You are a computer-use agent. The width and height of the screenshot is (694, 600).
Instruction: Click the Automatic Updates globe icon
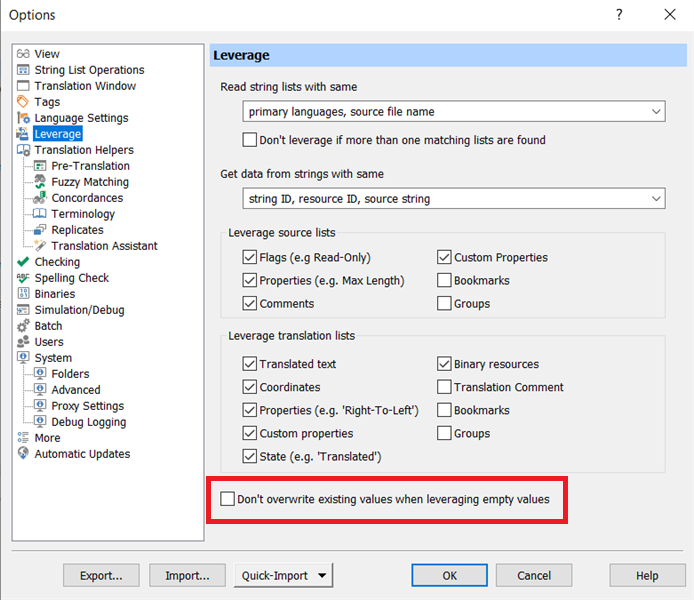tap(23, 454)
